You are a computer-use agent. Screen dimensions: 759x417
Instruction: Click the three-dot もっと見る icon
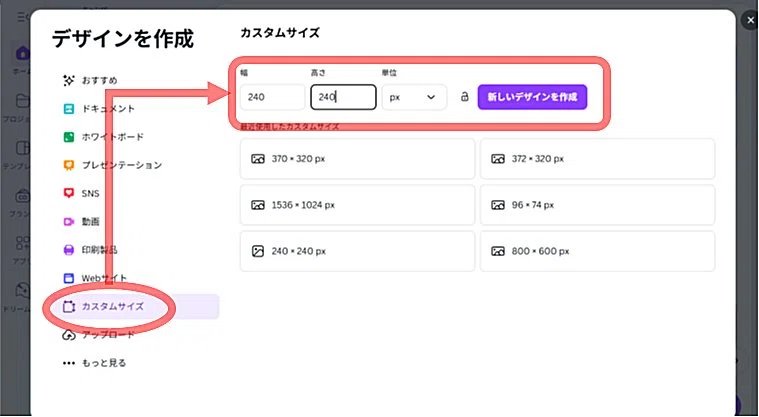[x=69, y=363]
